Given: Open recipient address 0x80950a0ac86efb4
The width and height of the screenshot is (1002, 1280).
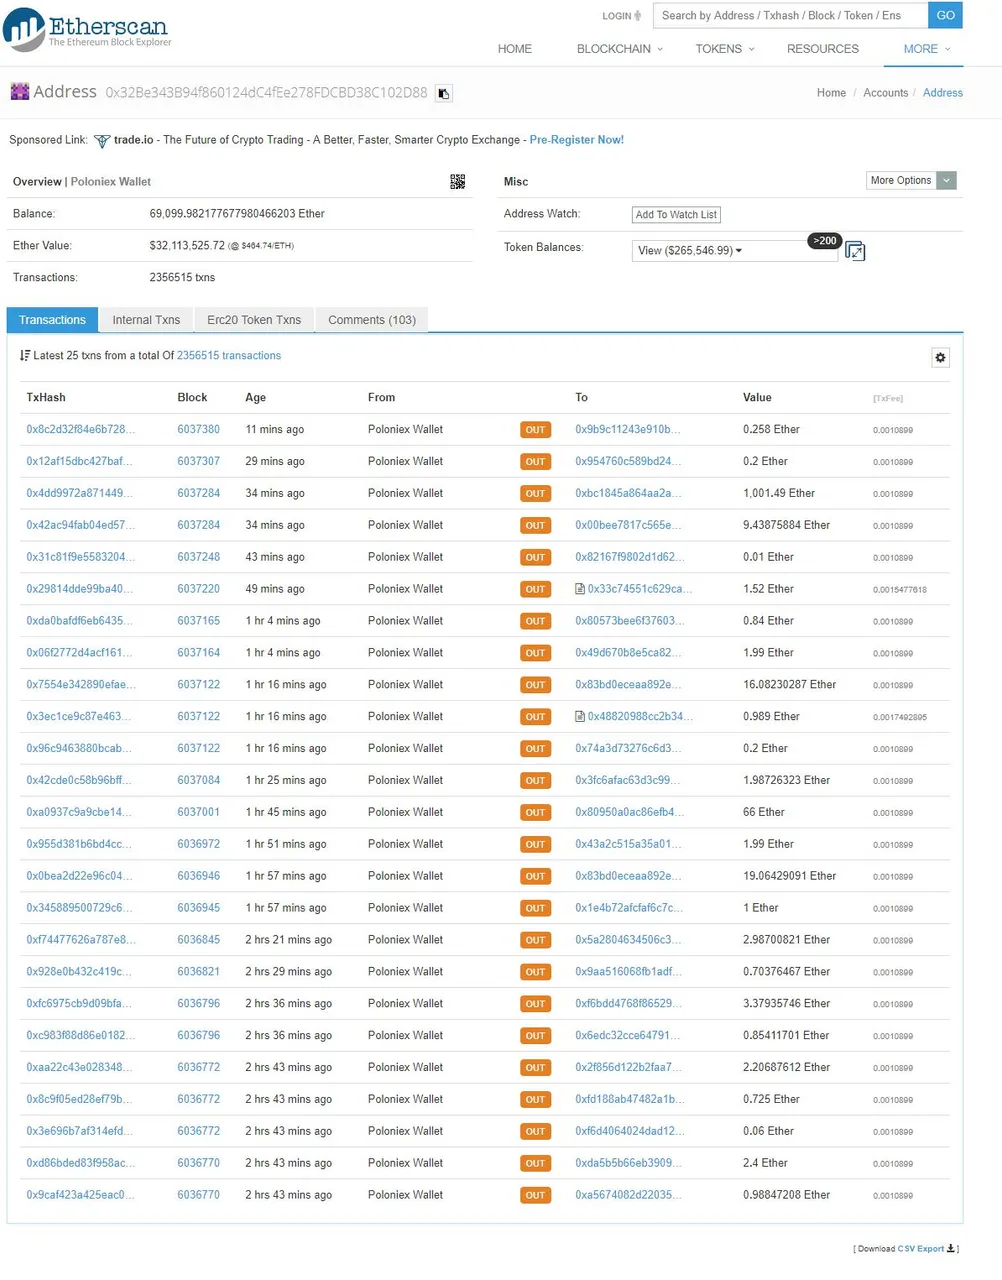Looking at the screenshot, I should [x=630, y=813].
